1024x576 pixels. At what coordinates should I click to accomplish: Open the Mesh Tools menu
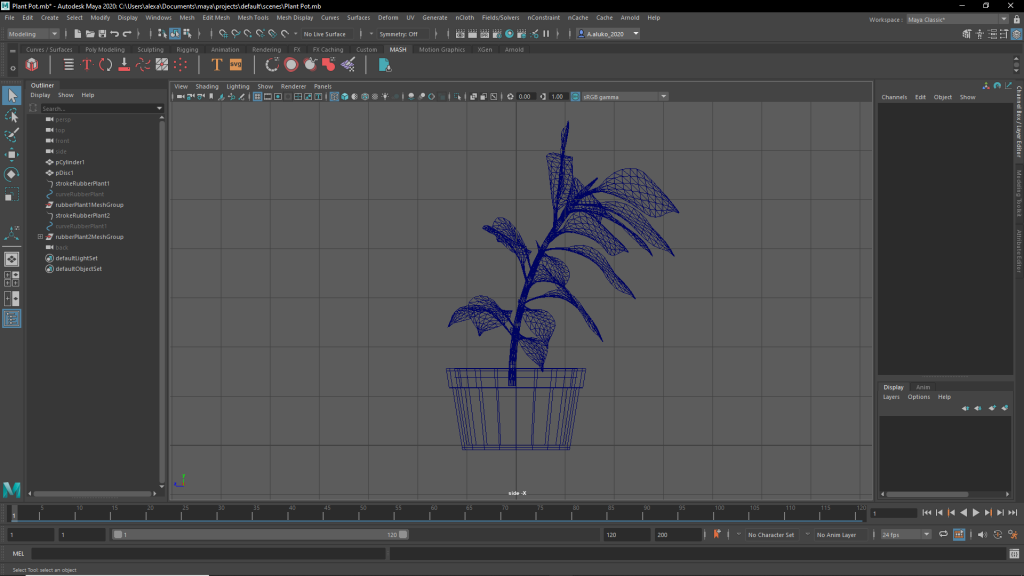pyautogui.click(x=252, y=18)
